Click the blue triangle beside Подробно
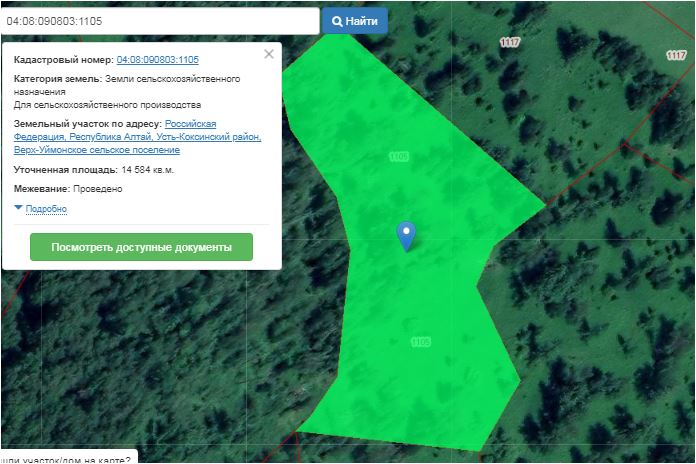 18,208
